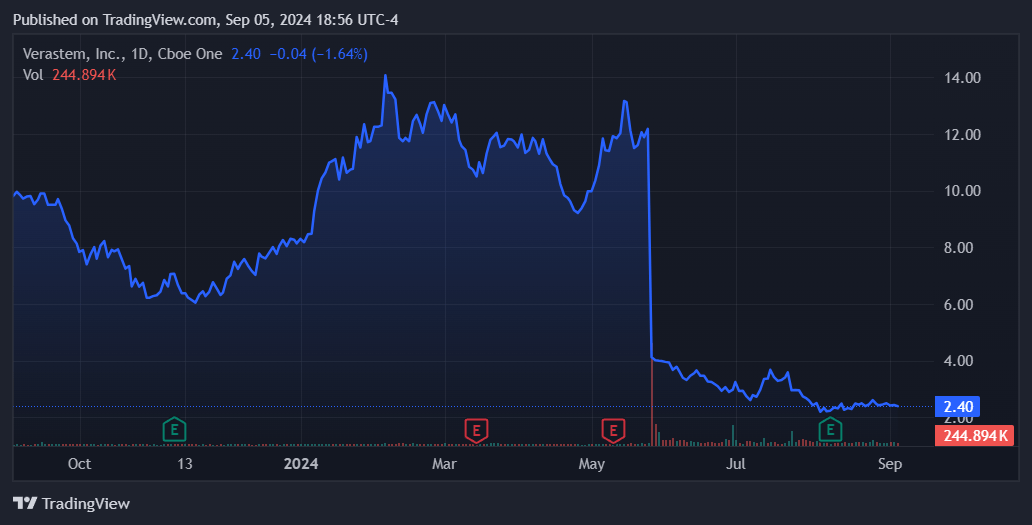
Task: Click the Sep date axis label
Action: [890, 464]
